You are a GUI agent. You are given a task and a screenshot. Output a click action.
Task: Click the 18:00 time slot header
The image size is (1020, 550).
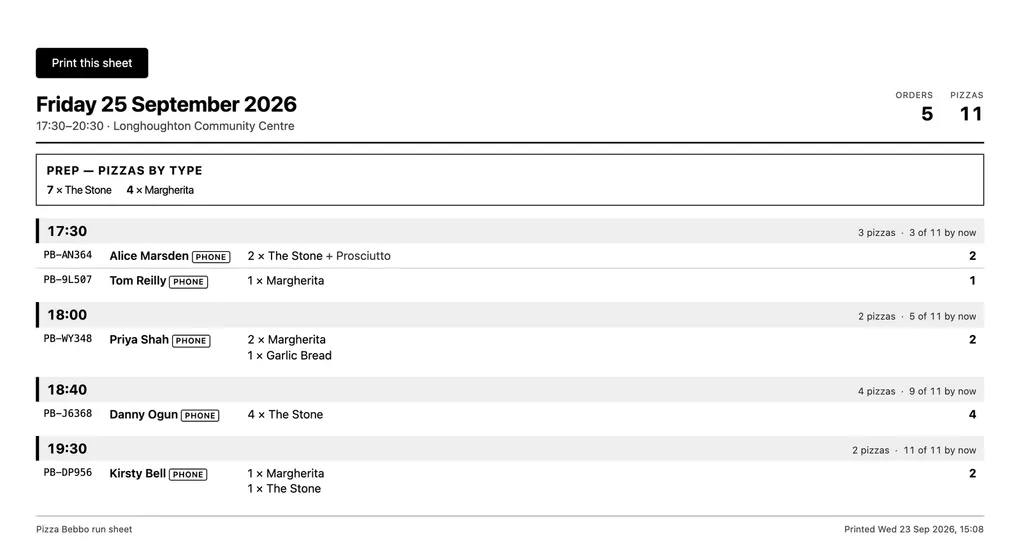coord(510,315)
